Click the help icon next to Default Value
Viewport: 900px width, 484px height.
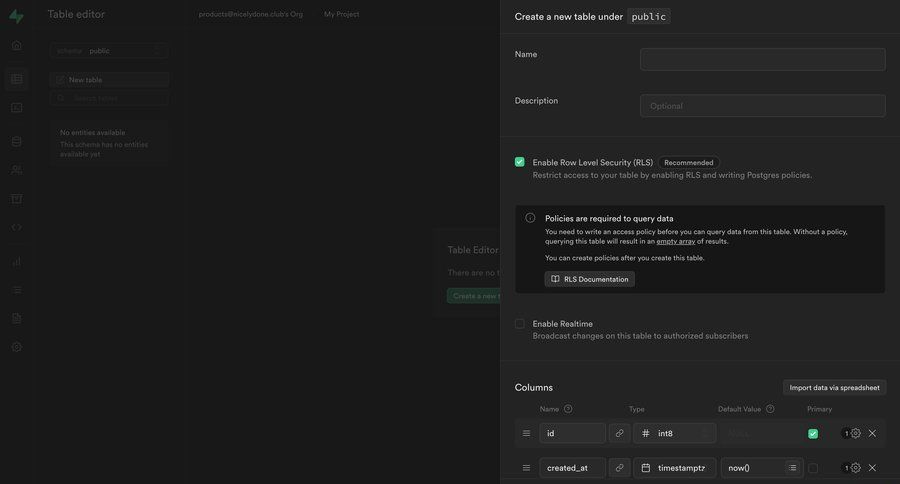point(770,409)
